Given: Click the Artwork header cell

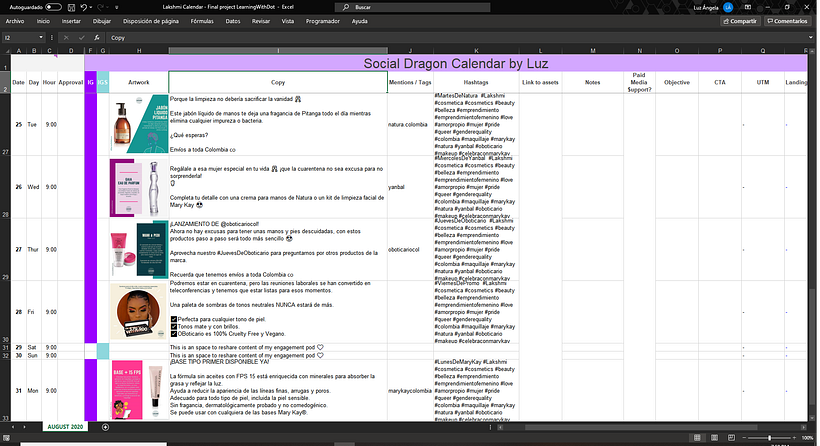Looking at the screenshot, I should 139,83.
